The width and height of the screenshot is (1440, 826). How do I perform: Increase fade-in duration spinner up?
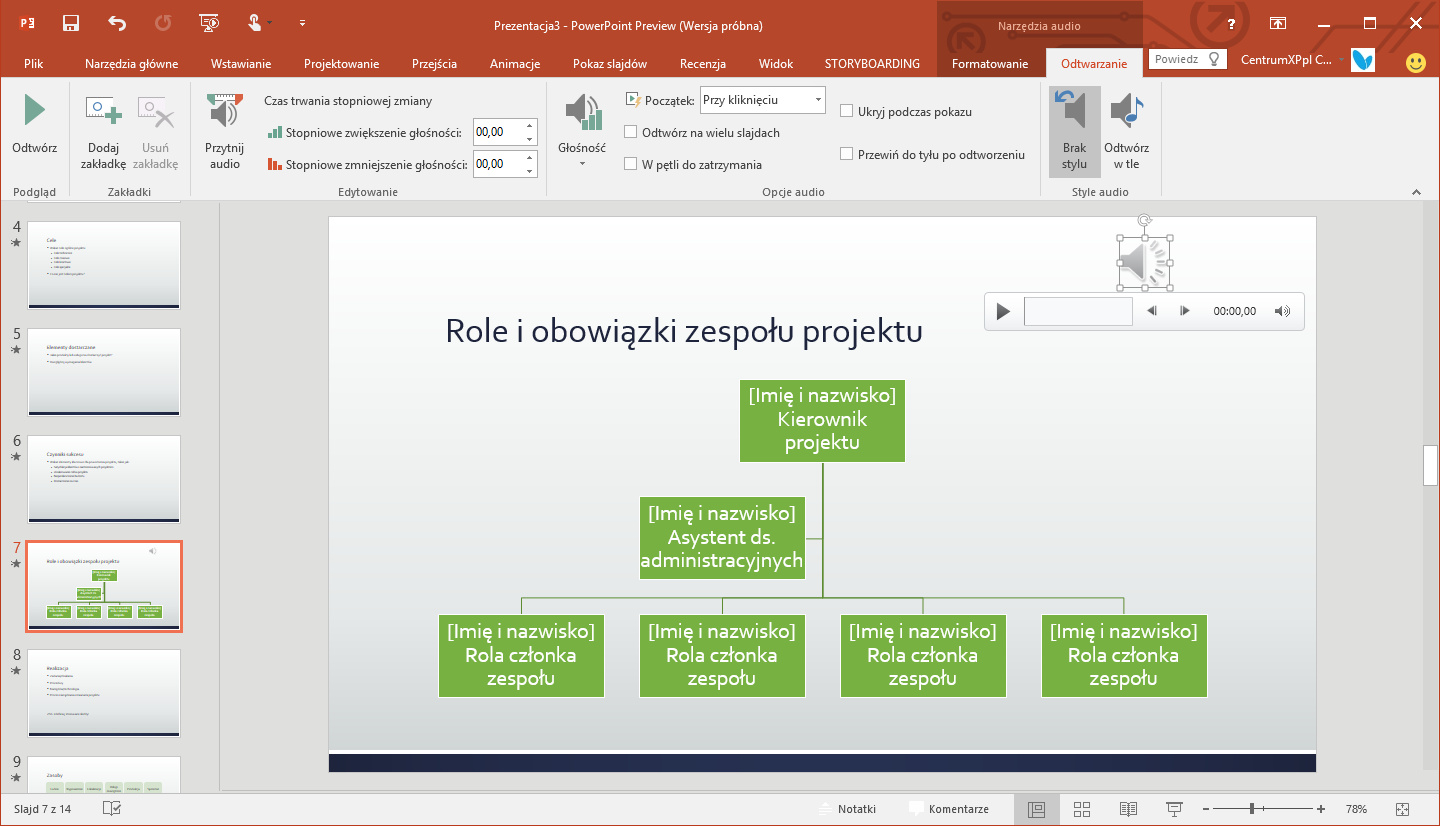click(x=530, y=126)
